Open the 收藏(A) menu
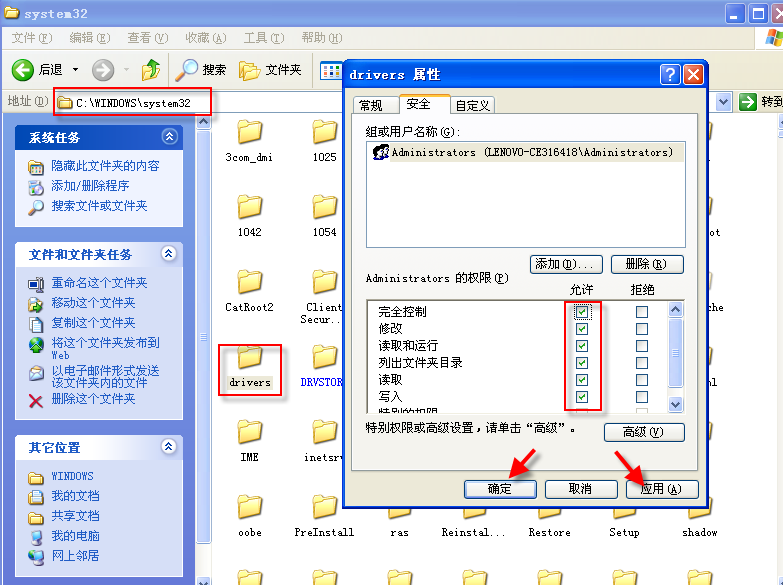Image resolution: width=783 pixels, height=585 pixels. coord(205,38)
